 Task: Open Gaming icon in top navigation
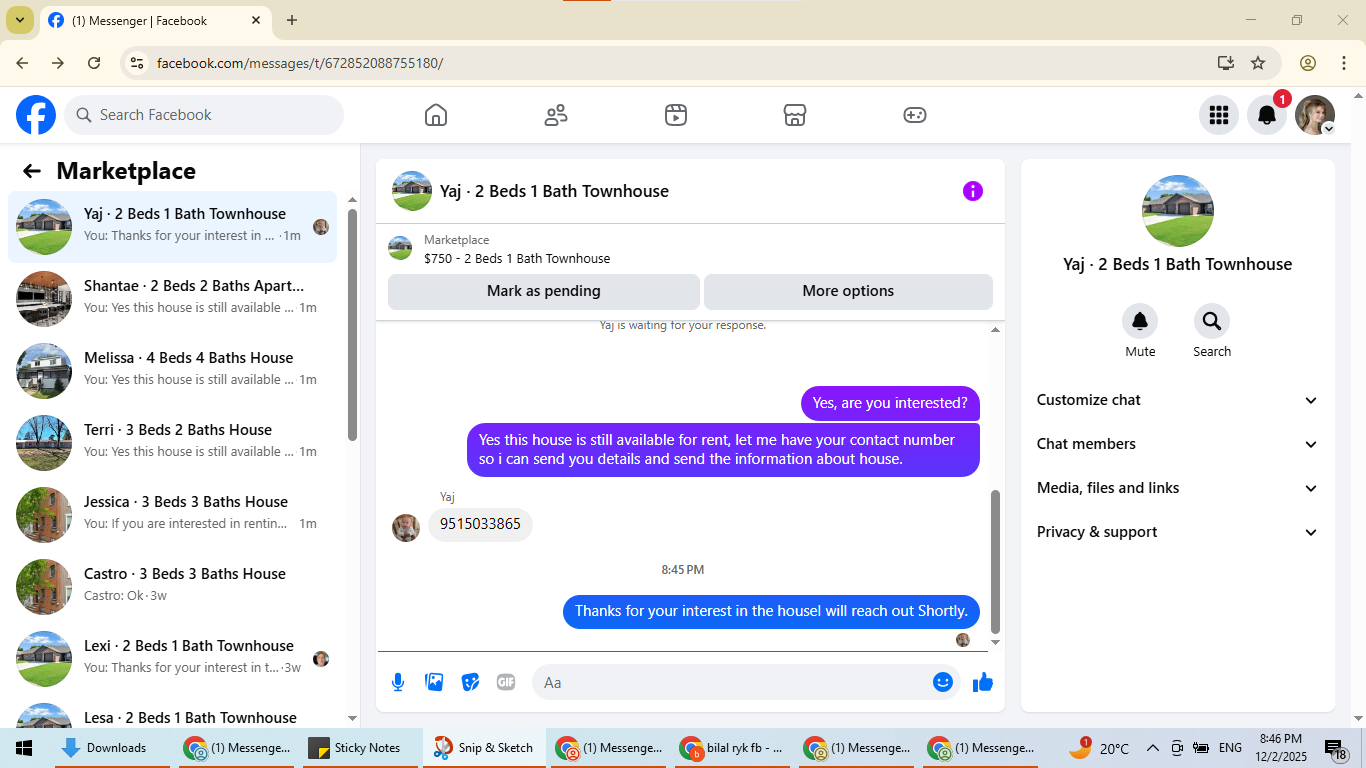[915, 115]
